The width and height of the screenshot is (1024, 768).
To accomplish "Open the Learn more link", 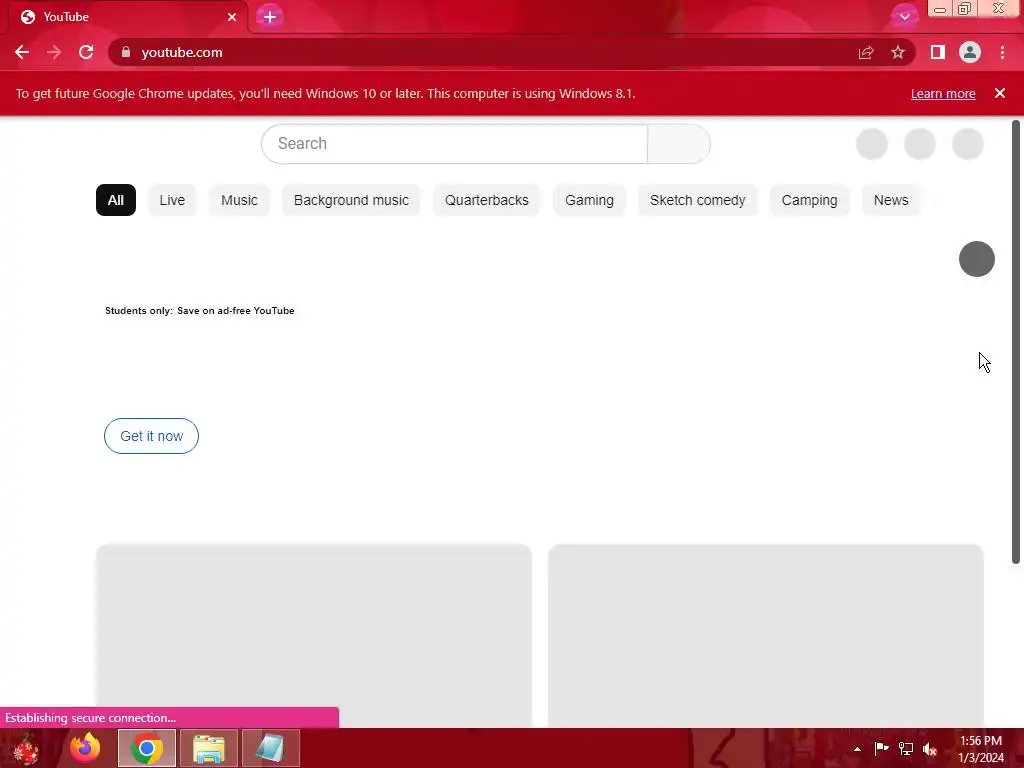I will pos(943,93).
